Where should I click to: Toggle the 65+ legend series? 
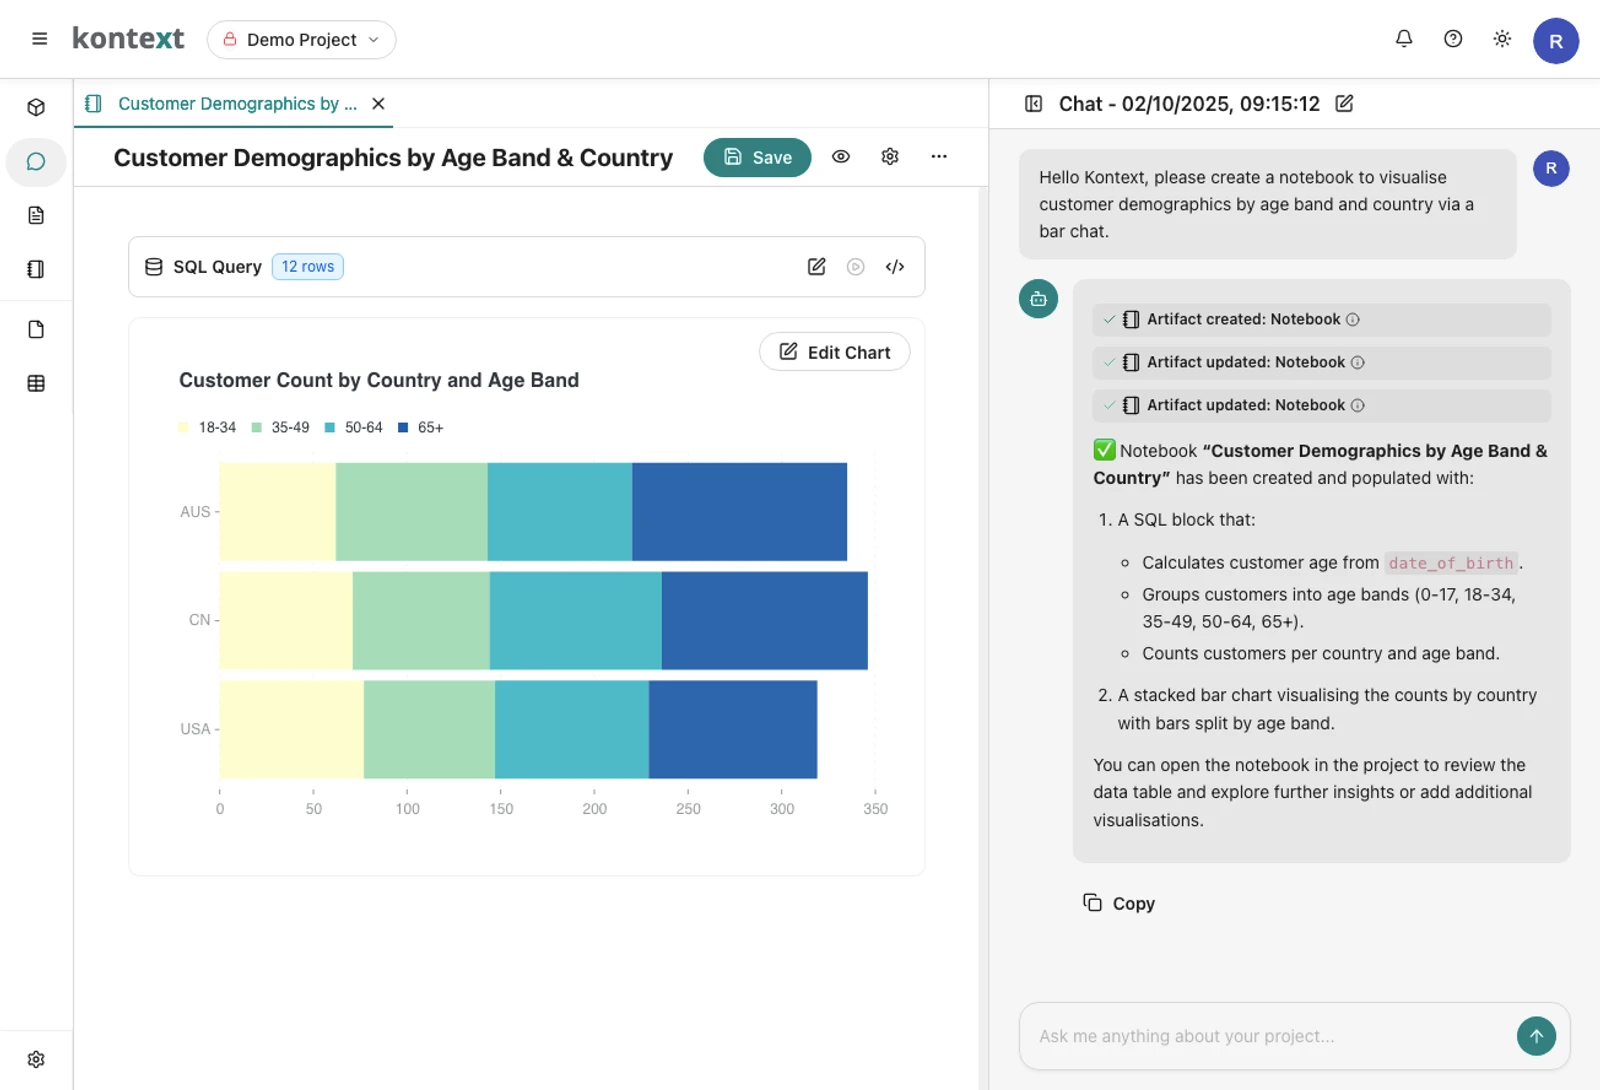[421, 428]
